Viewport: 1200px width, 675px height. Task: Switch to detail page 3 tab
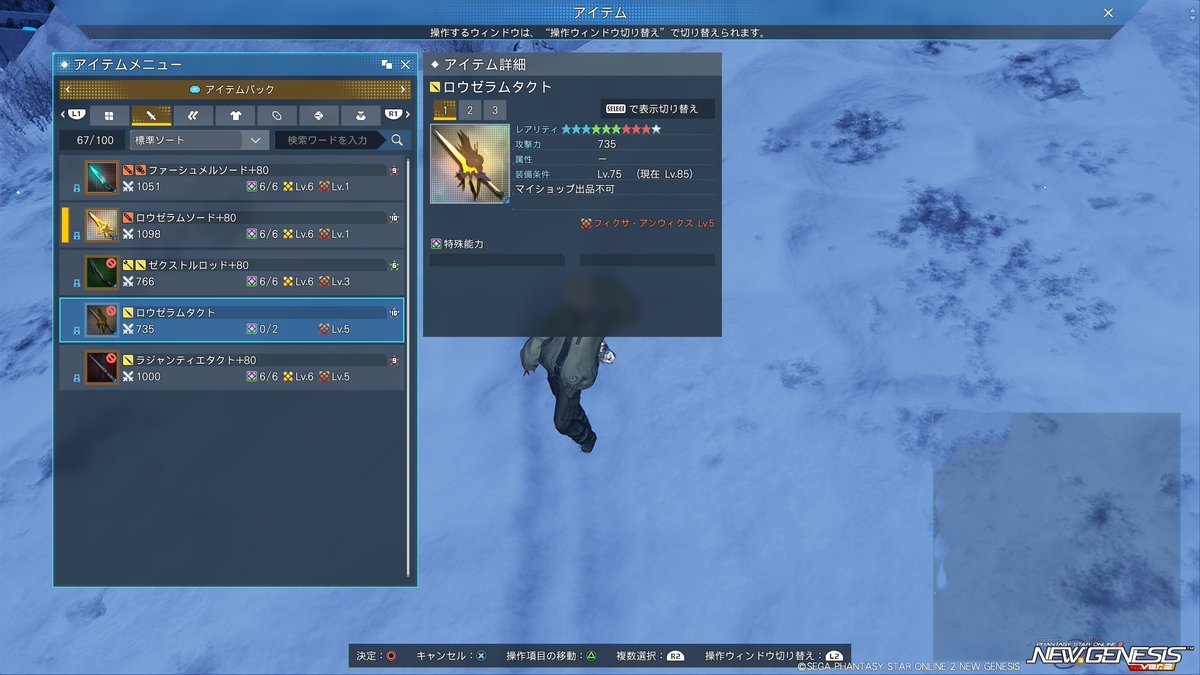(x=494, y=110)
